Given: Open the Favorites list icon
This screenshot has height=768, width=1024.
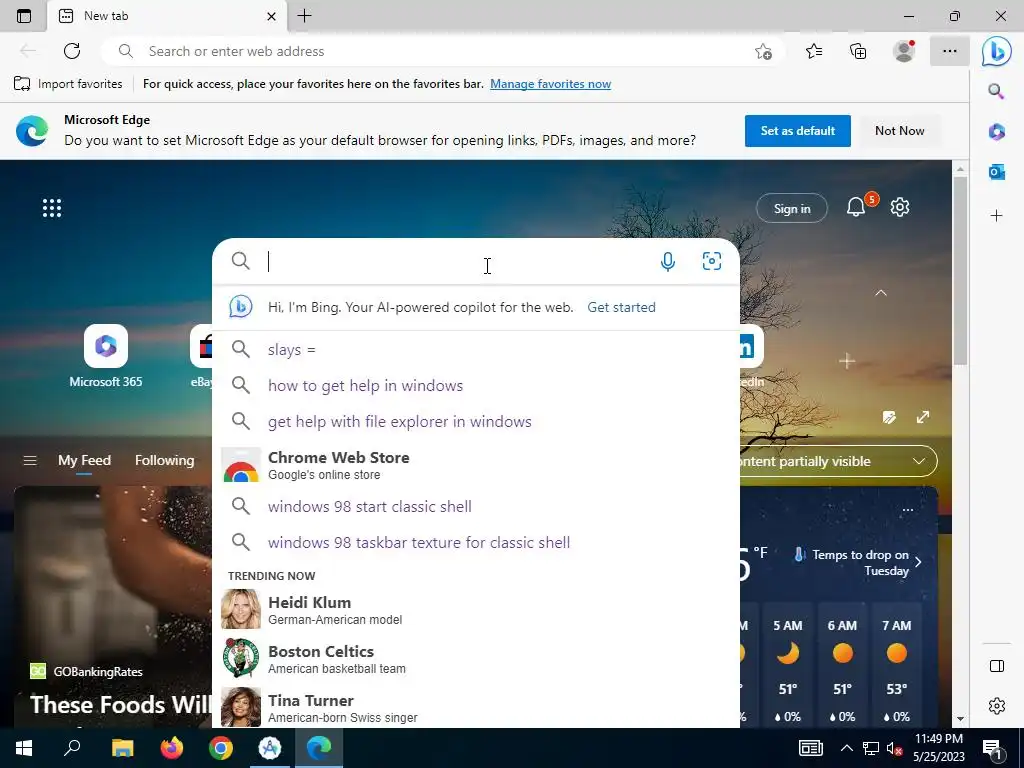Looking at the screenshot, I should (814, 51).
